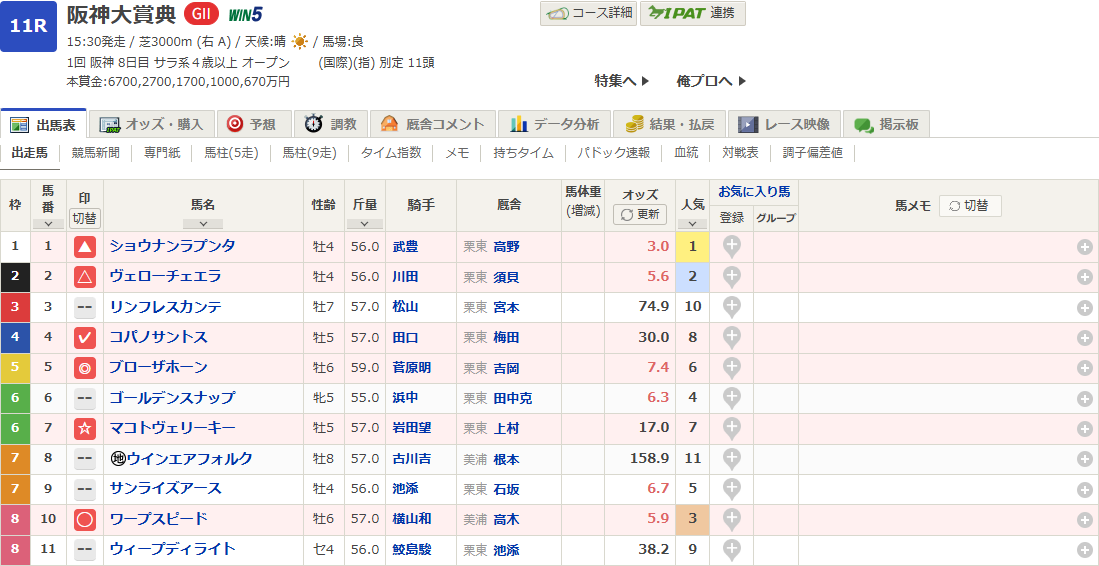Expand the 斤量 column sort dropdown
The width and height of the screenshot is (1099, 566).
364,224
